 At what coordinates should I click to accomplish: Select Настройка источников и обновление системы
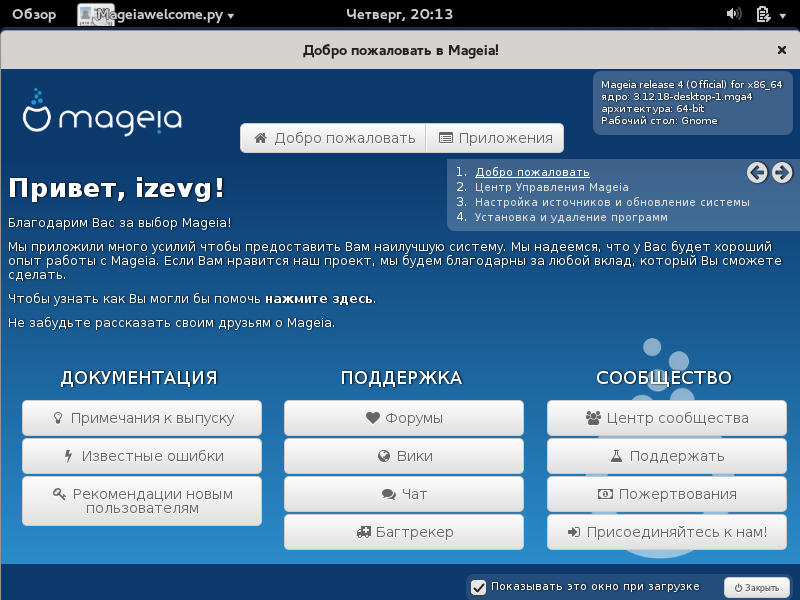(x=612, y=202)
